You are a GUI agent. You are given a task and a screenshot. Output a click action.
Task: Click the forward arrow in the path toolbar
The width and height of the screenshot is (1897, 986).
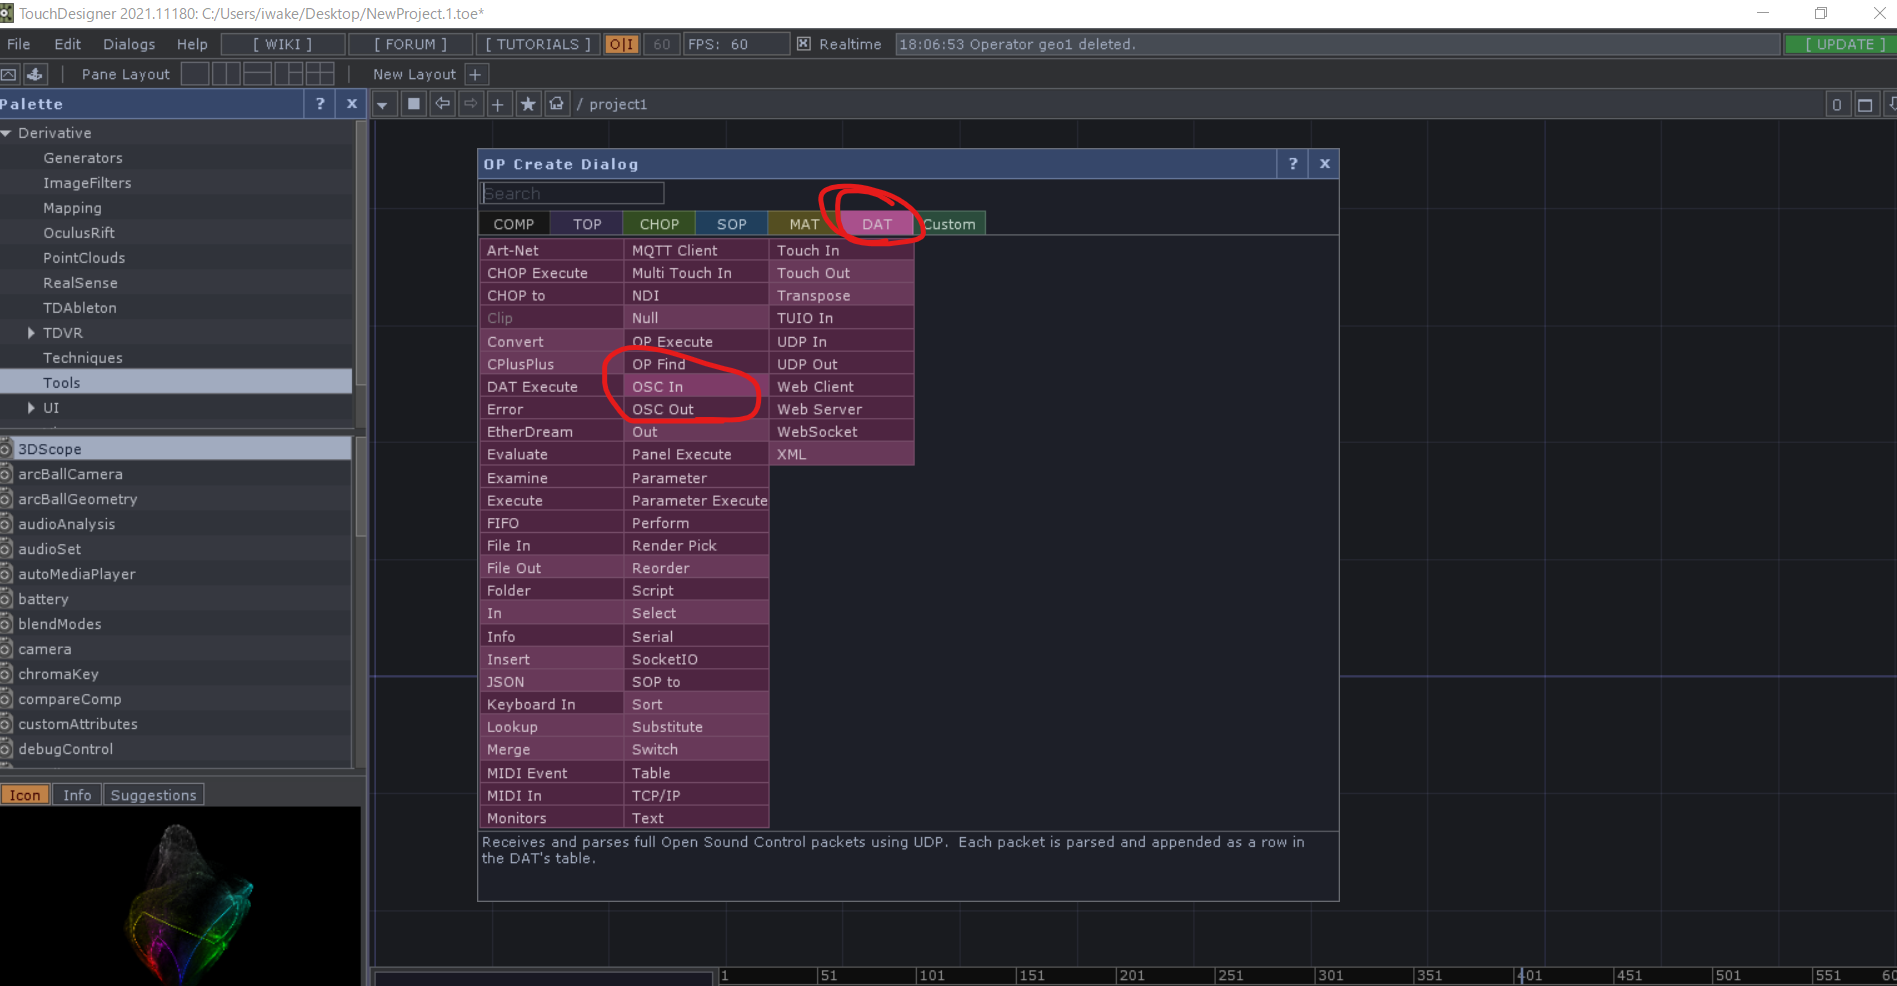[x=470, y=103]
